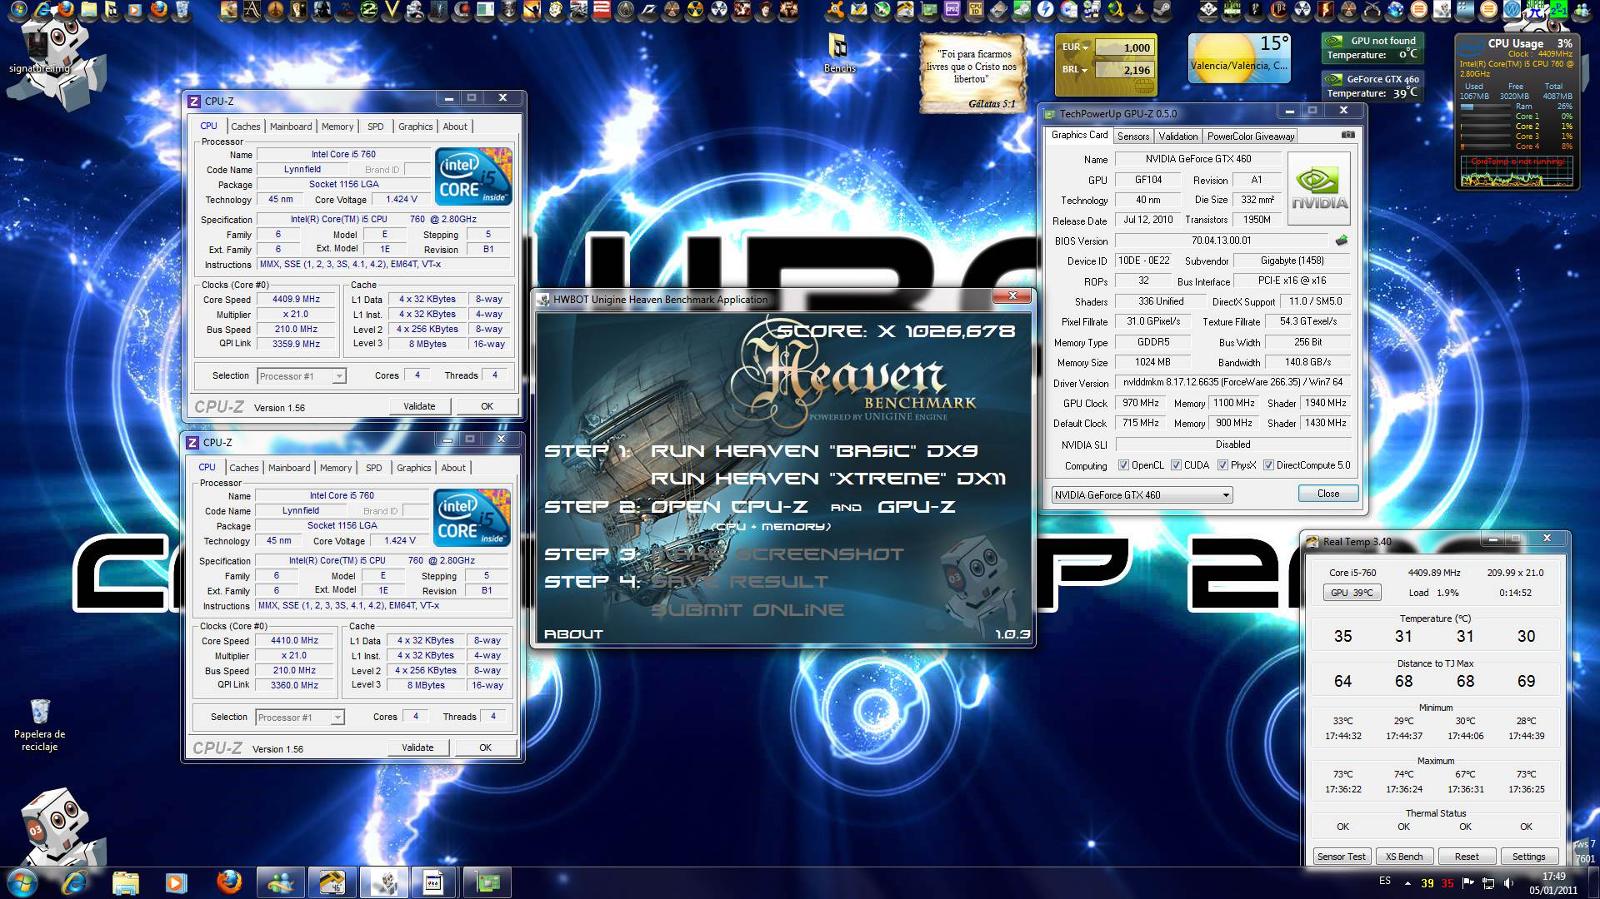Open SPD tab in bottom CPU-Z
Image resolution: width=1600 pixels, height=899 pixels.
[374, 468]
